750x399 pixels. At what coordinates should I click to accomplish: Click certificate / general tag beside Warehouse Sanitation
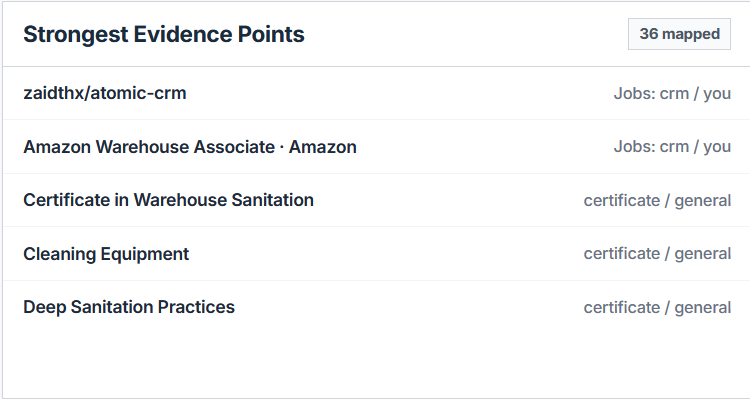point(657,200)
